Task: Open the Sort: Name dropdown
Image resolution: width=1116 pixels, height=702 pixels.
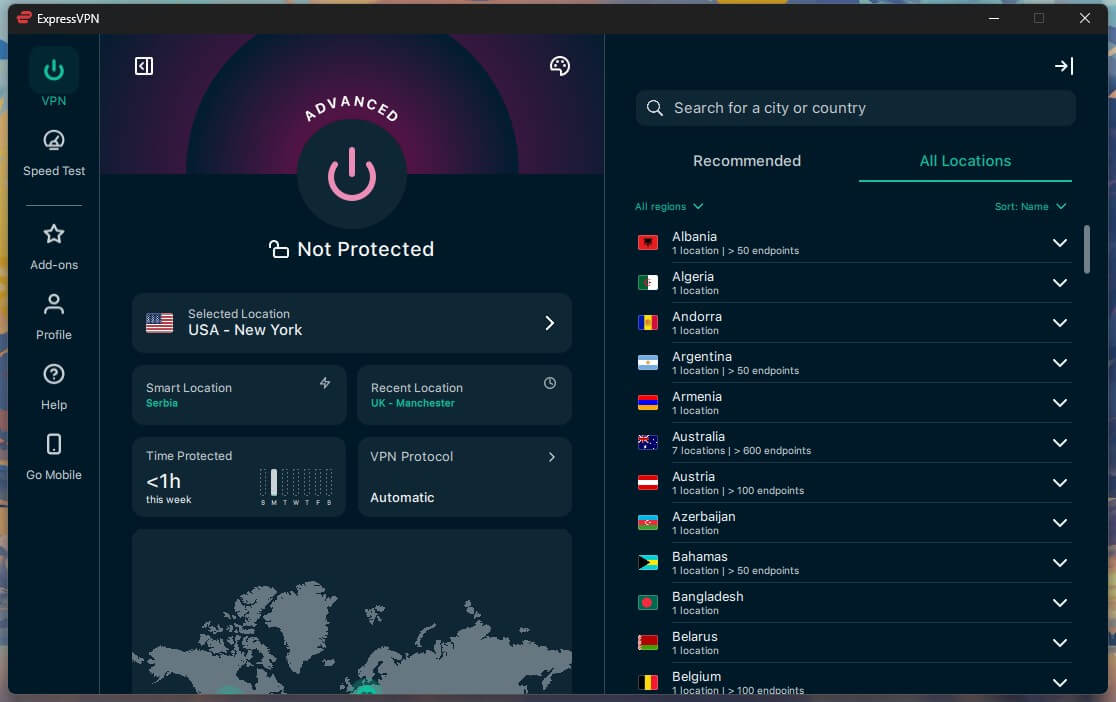Action: click(1030, 206)
